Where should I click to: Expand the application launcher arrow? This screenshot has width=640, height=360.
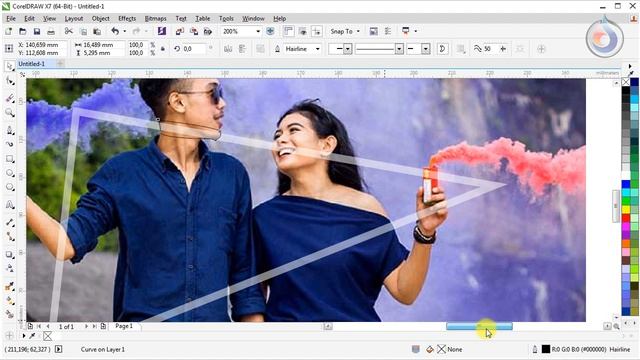tap(416, 31)
